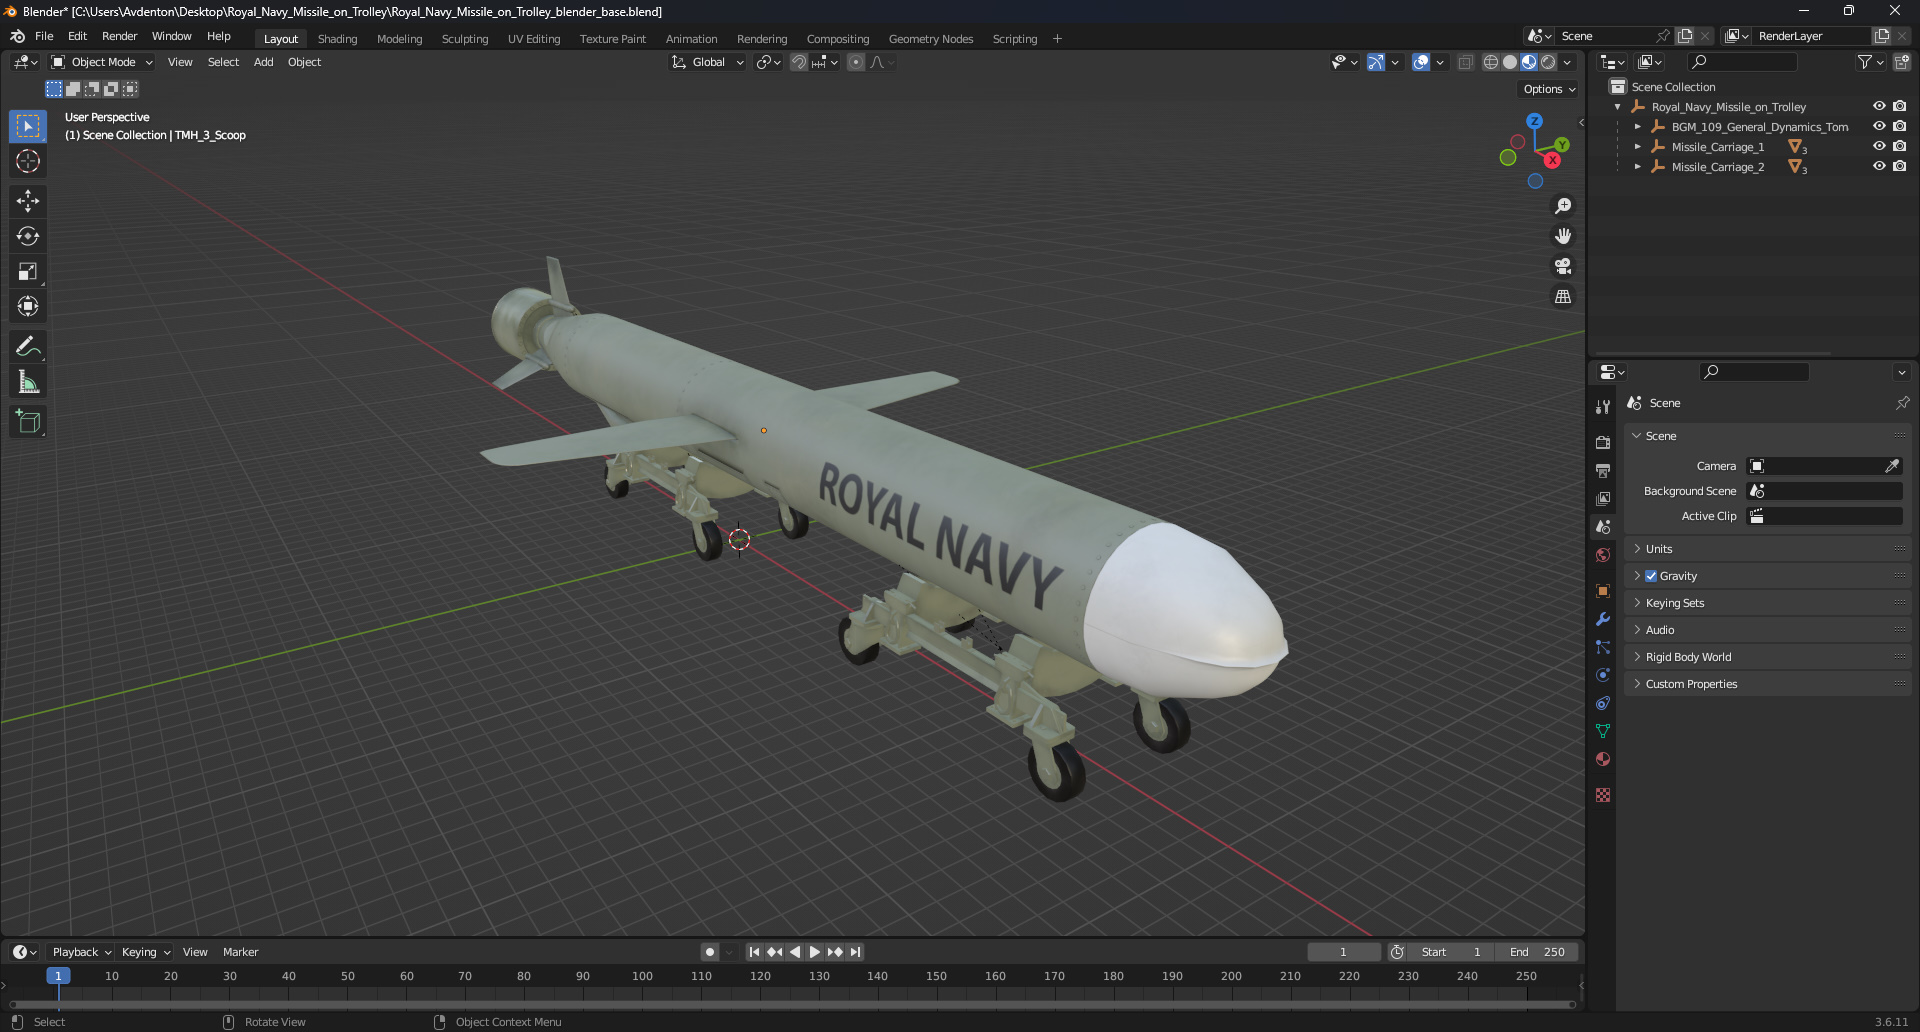The width and height of the screenshot is (1920, 1032).
Task: Open the Physics properties tab
Action: tap(1603, 675)
